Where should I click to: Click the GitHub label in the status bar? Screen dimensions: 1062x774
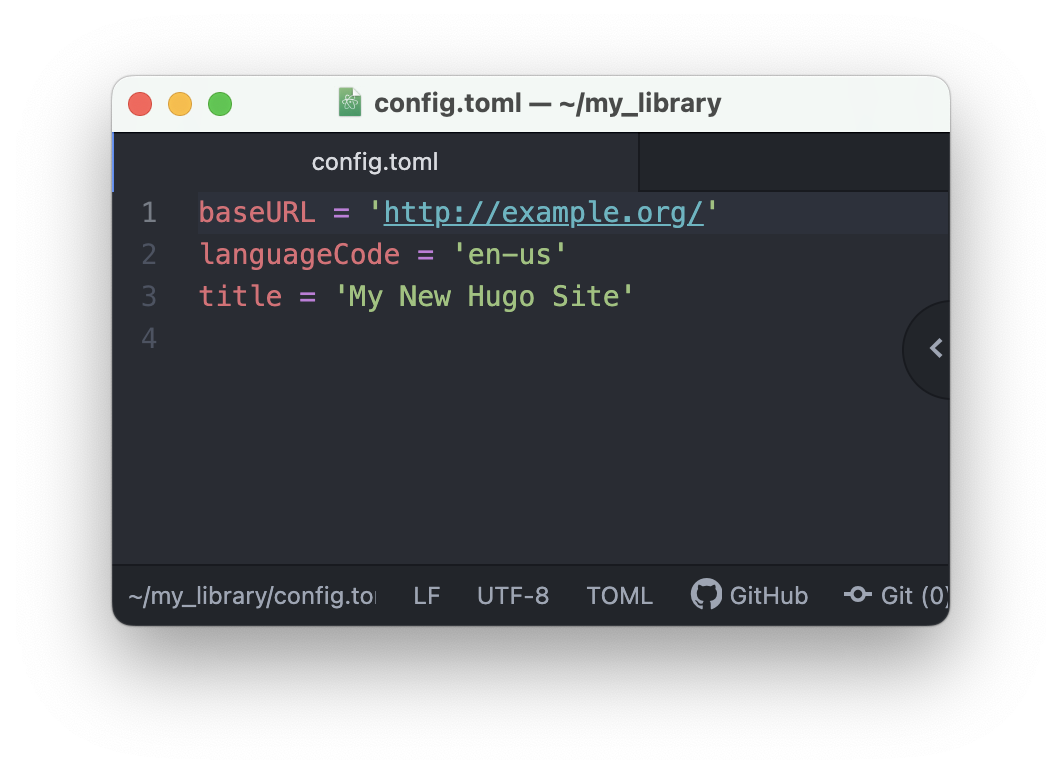(768, 595)
